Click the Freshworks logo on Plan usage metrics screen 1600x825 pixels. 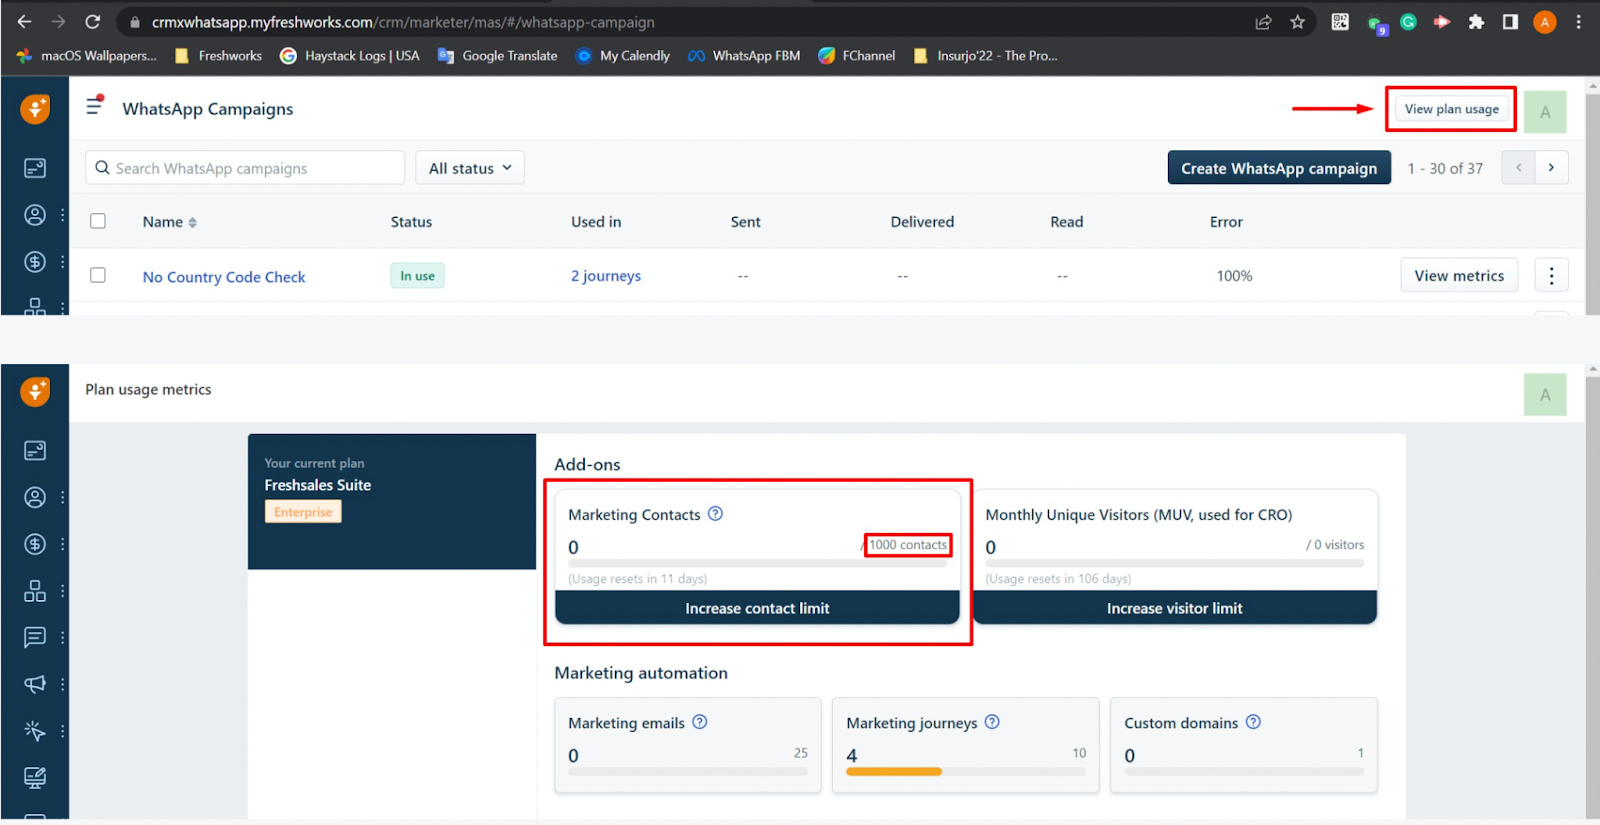coord(35,391)
